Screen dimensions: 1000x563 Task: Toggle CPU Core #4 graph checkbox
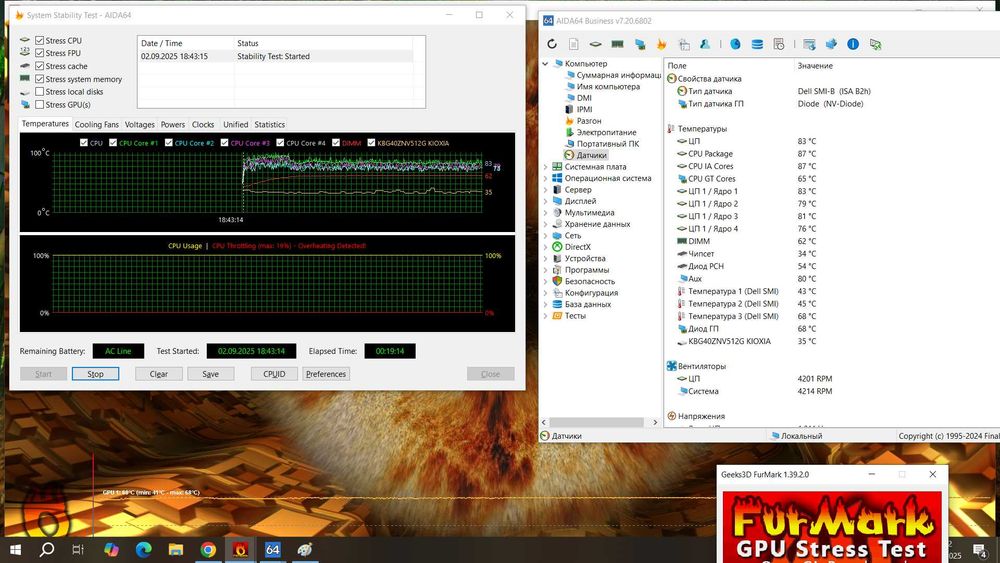pos(280,143)
